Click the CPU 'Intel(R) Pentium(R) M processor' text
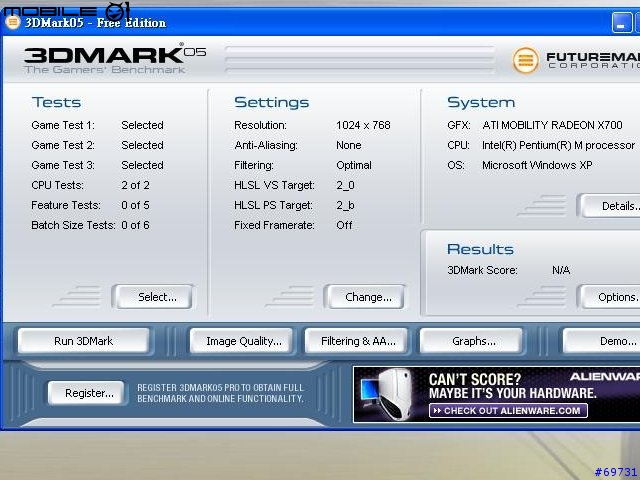 (558, 145)
